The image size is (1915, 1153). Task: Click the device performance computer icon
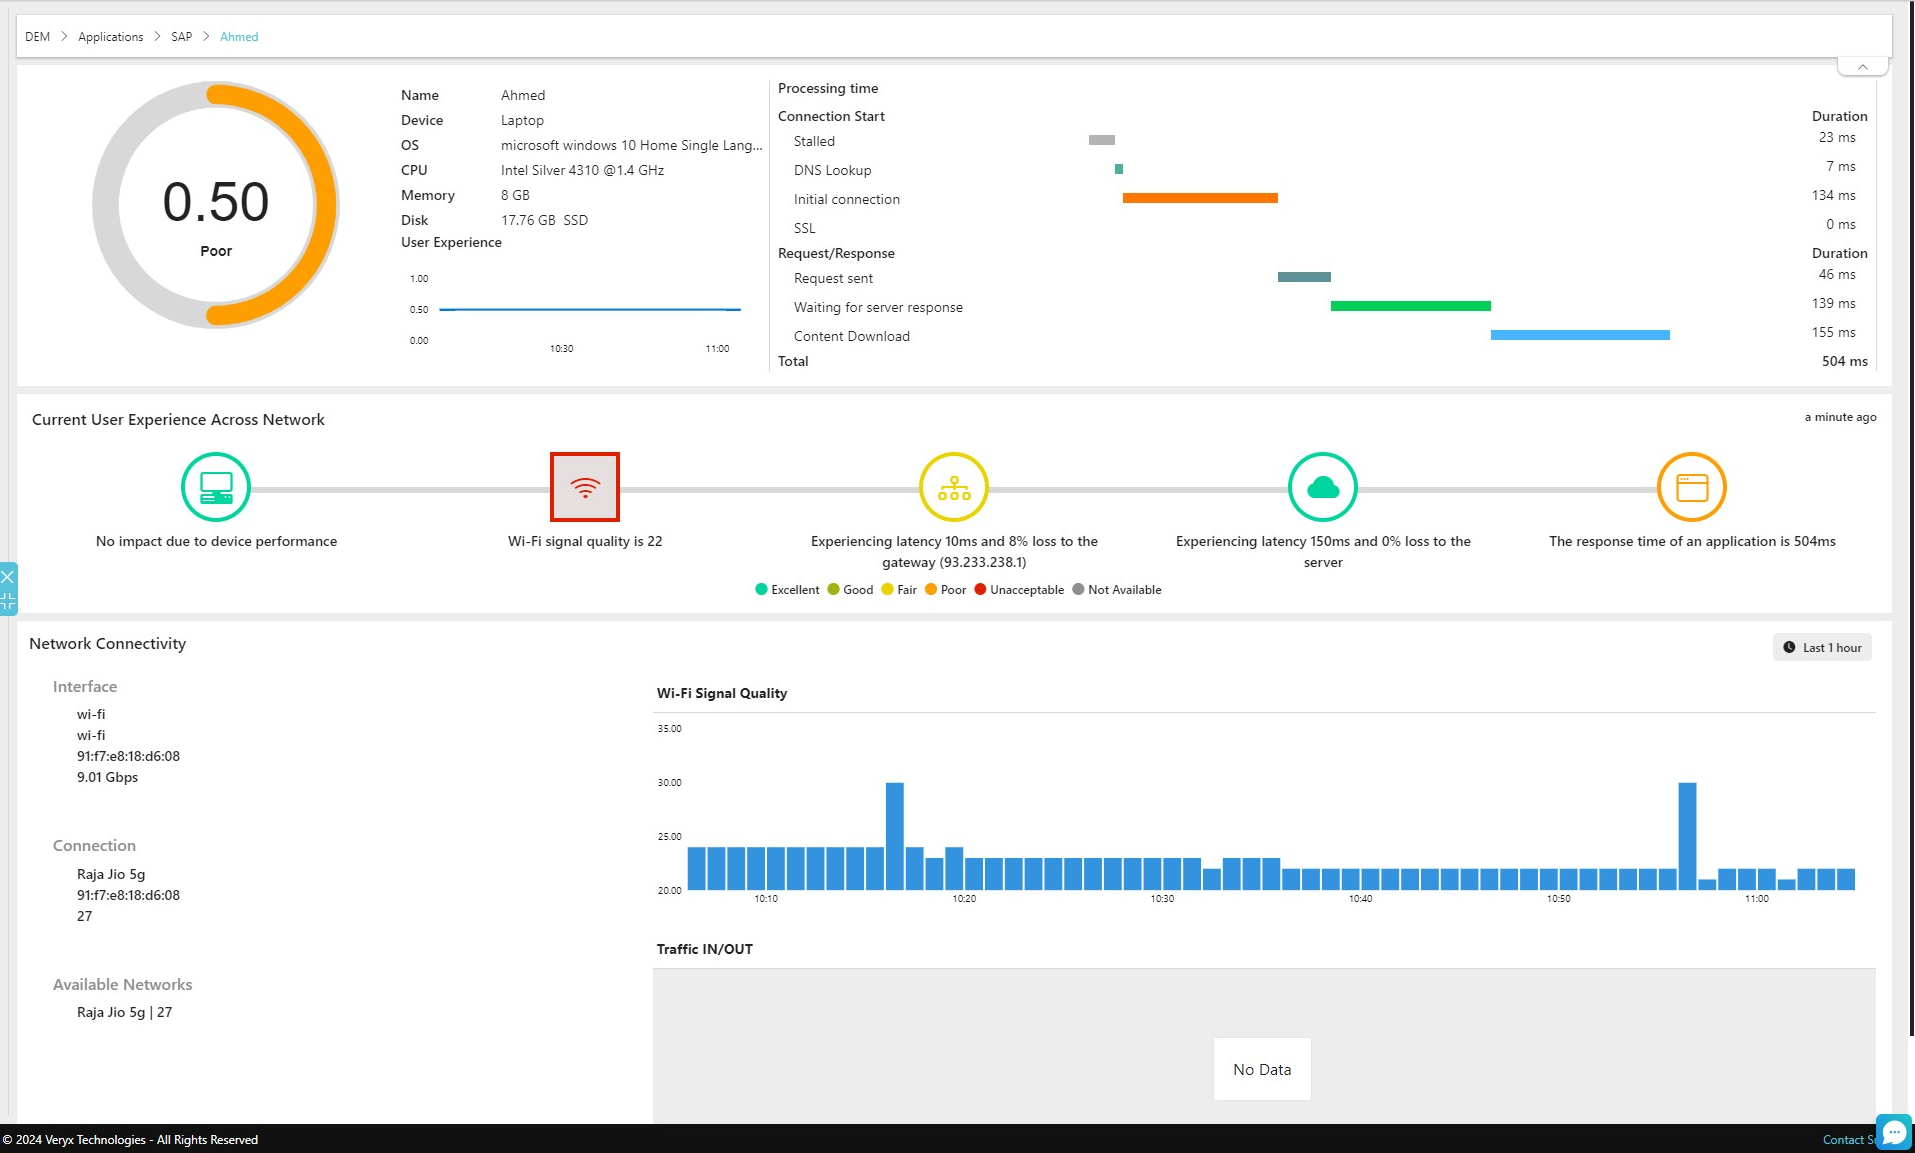click(x=216, y=487)
